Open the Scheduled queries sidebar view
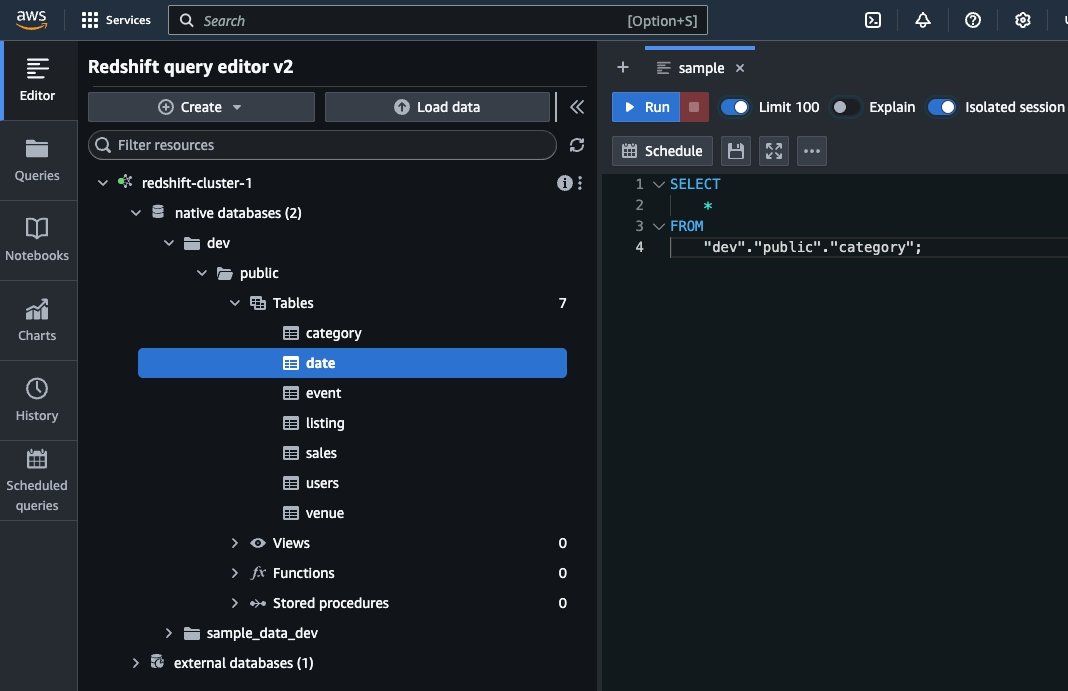 (x=37, y=481)
